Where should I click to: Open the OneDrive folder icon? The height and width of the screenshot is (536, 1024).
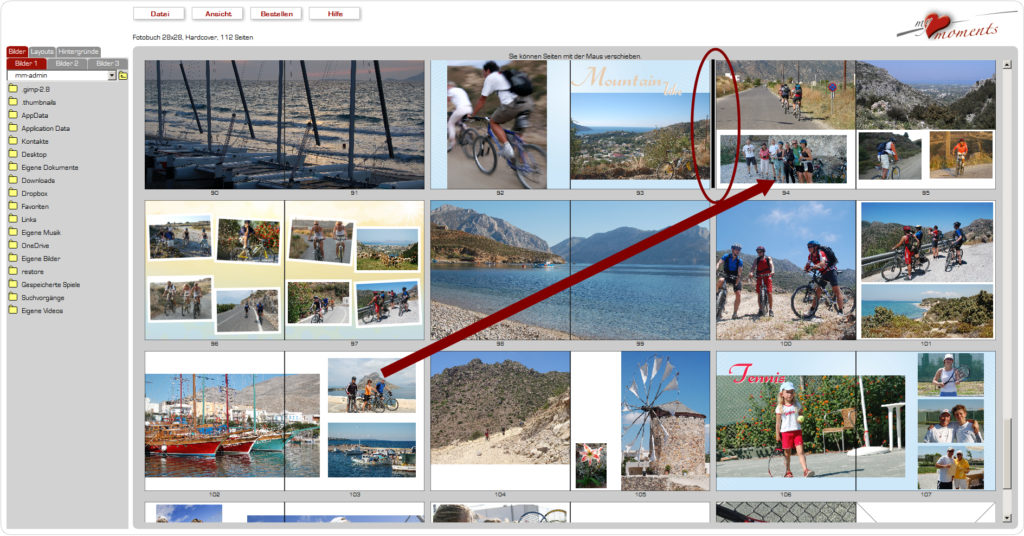14,245
